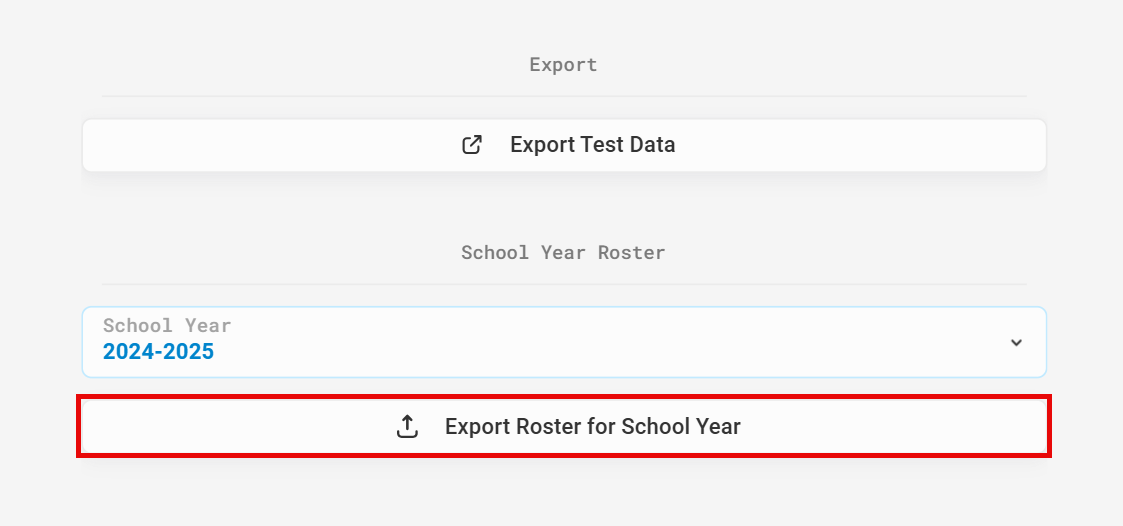Image resolution: width=1123 pixels, height=526 pixels.
Task: Click the divider line under the Export heading
Action: (564, 96)
